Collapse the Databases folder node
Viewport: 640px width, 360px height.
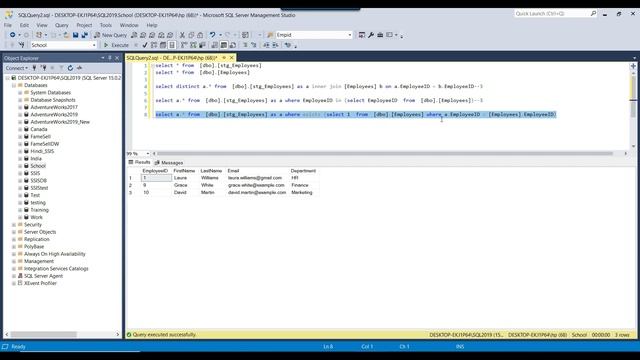coord(13,85)
